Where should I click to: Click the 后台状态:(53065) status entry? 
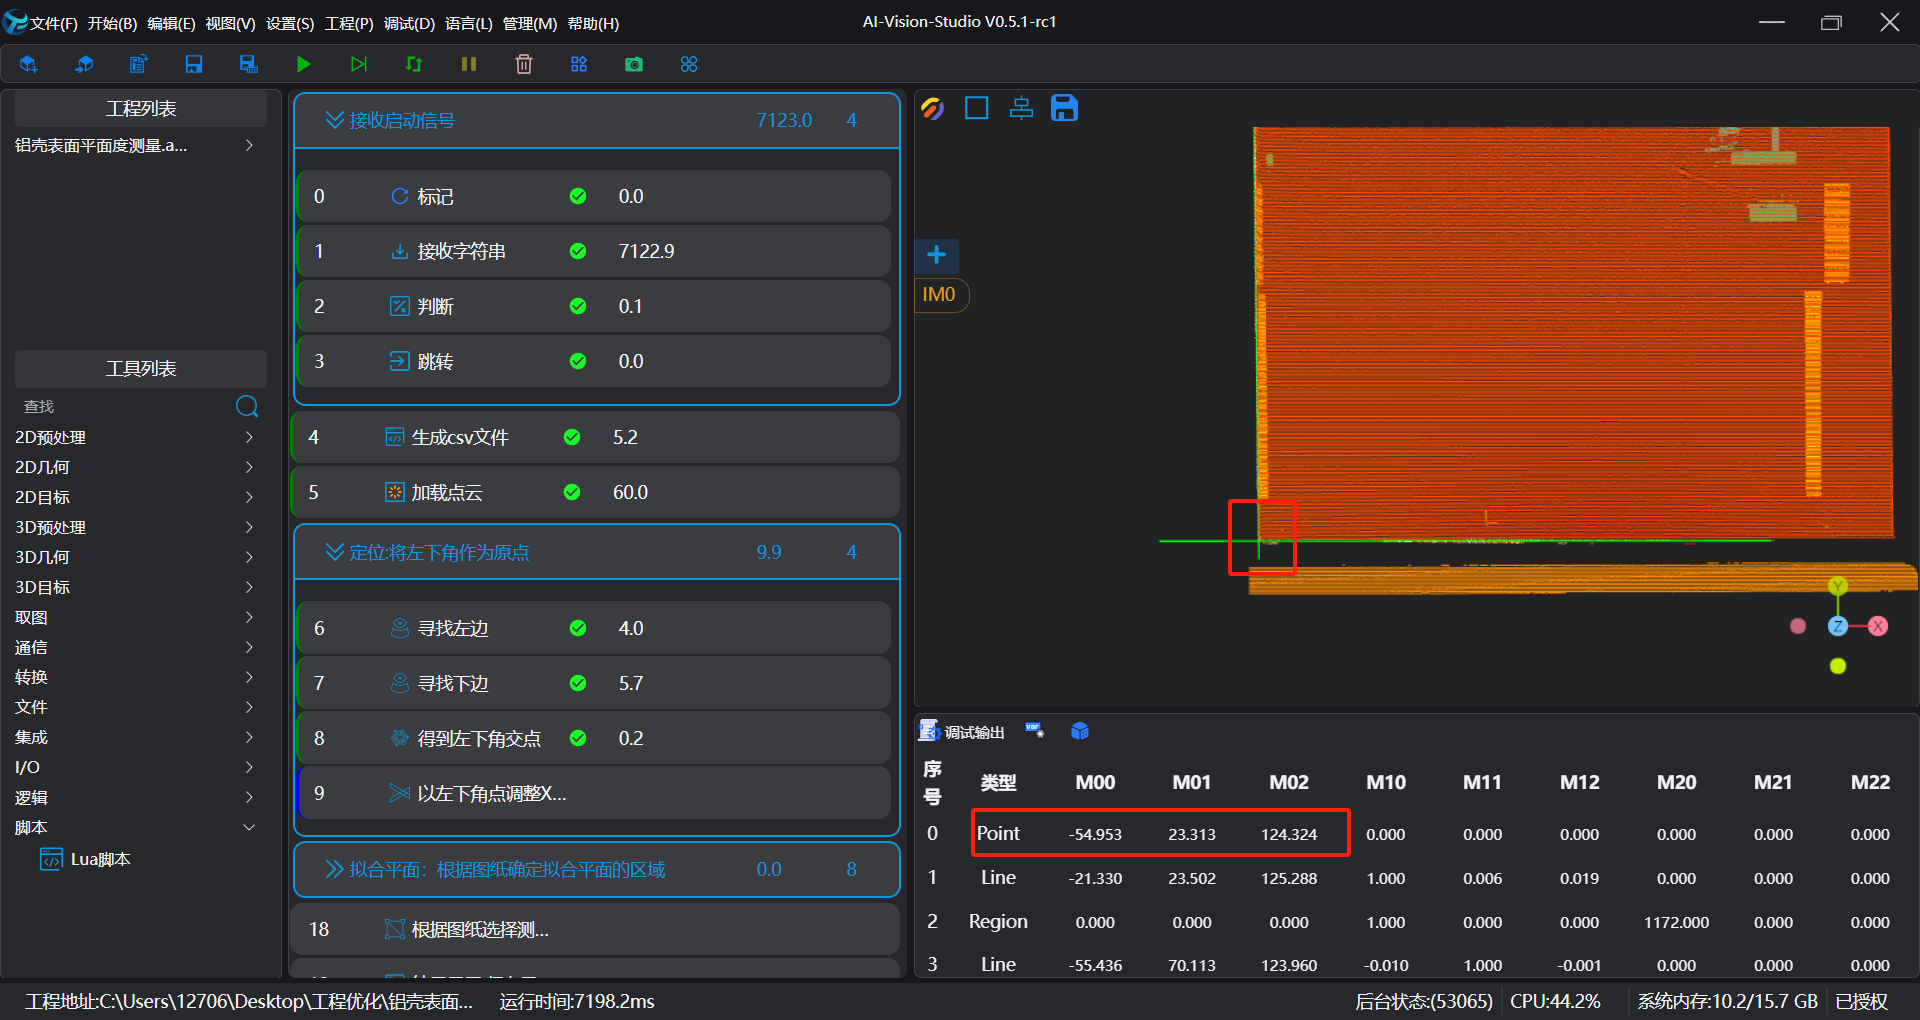[1424, 1001]
